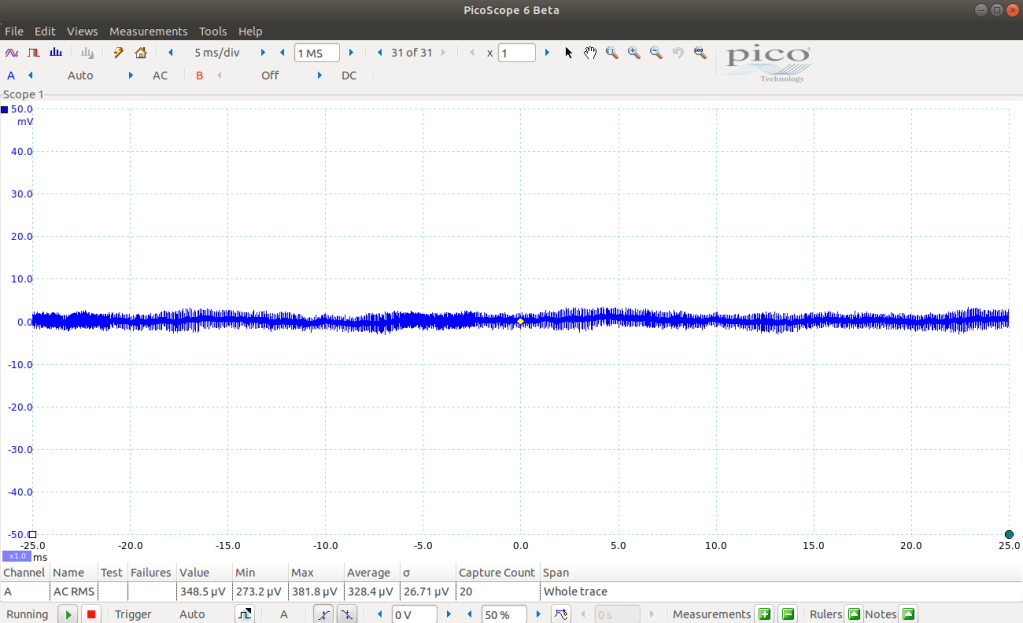Click the Auto setup lightning icon

click(x=118, y=53)
